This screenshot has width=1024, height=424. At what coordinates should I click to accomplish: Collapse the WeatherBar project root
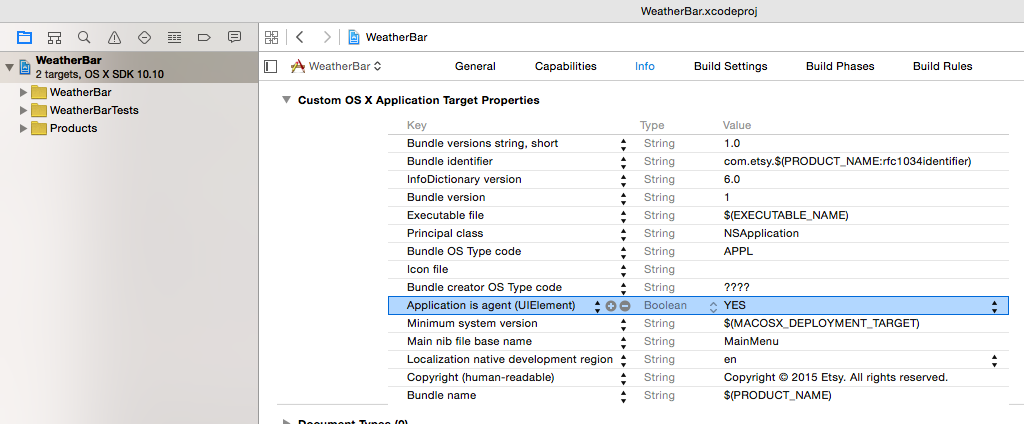pyautogui.click(x=9, y=67)
